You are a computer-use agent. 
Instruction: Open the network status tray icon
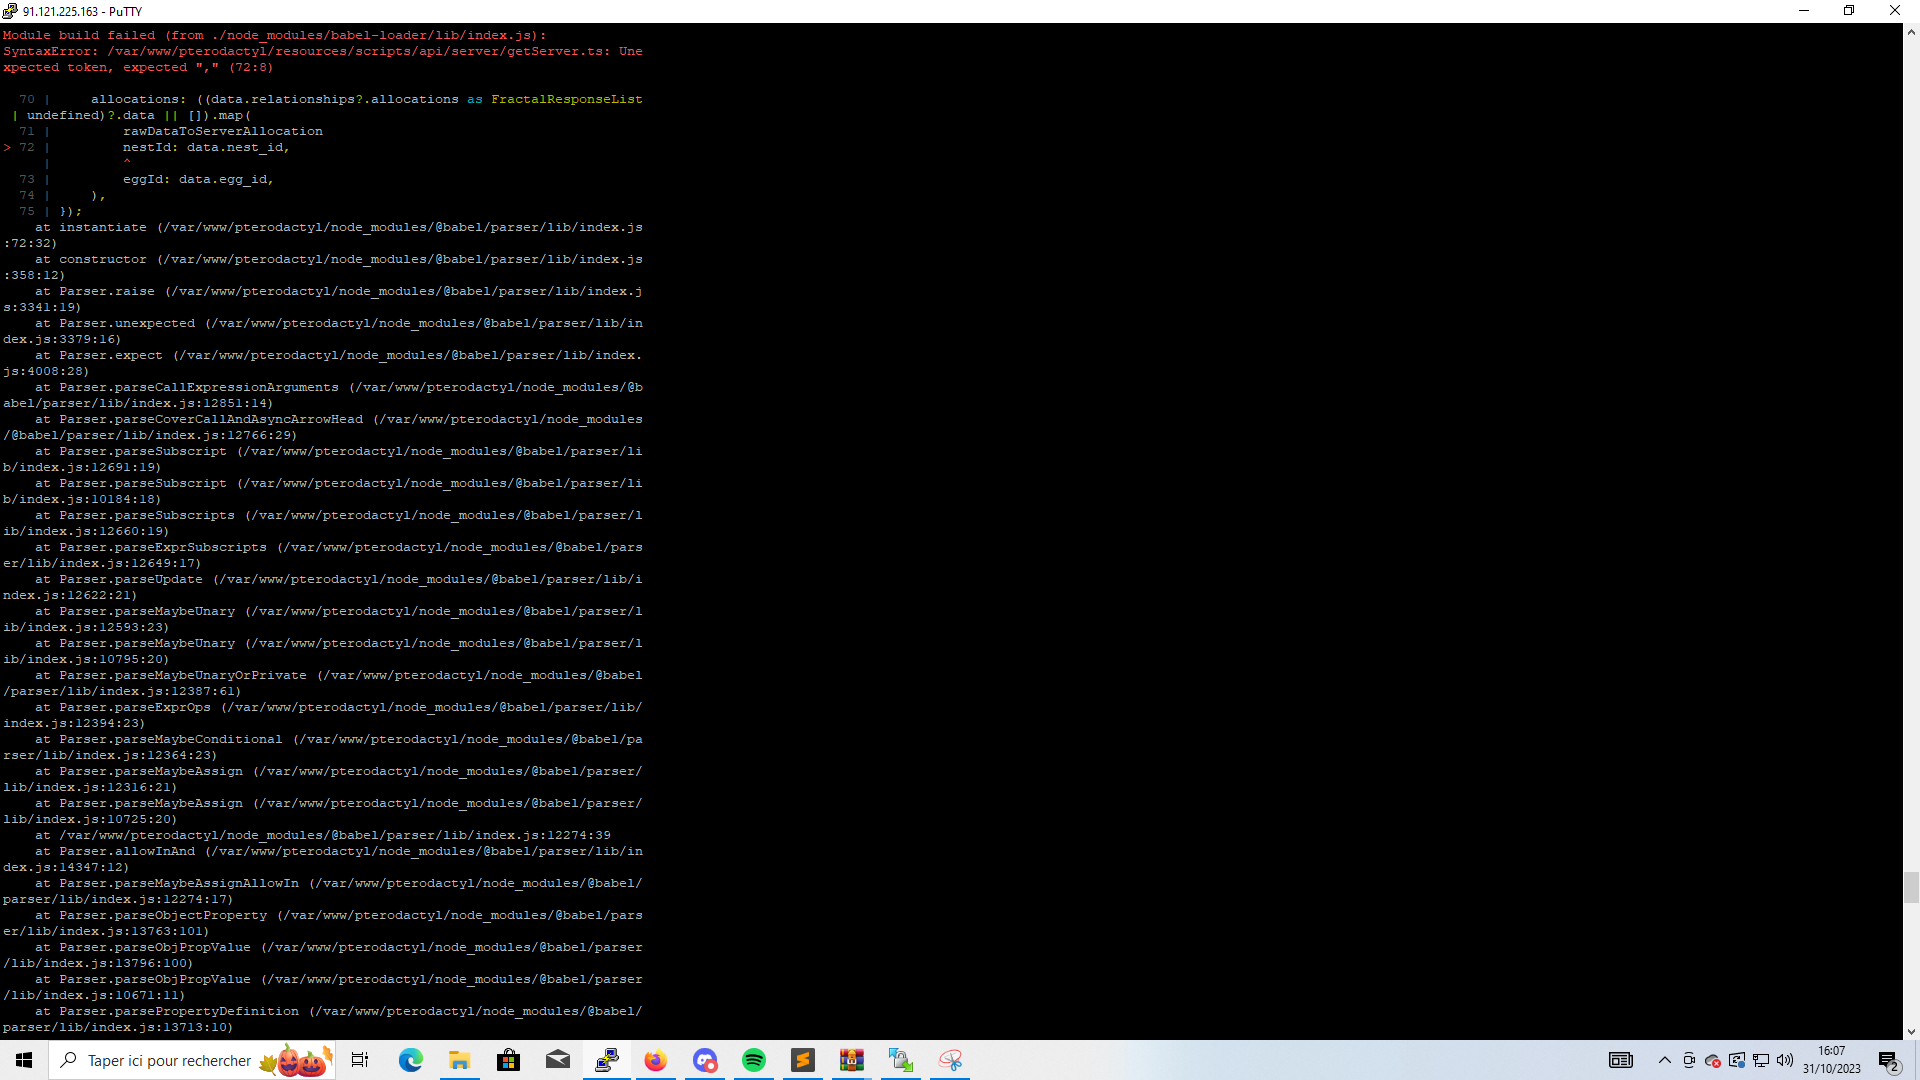[1761, 1060]
